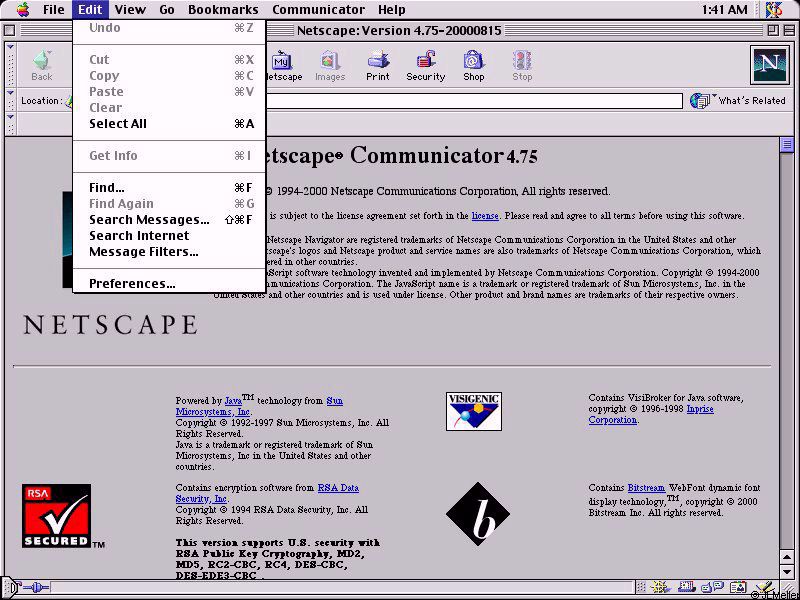The width and height of the screenshot is (800, 600).
Task: Open Newsgroups chat-bubble icon in component bar
Action: [x=712, y=588]
